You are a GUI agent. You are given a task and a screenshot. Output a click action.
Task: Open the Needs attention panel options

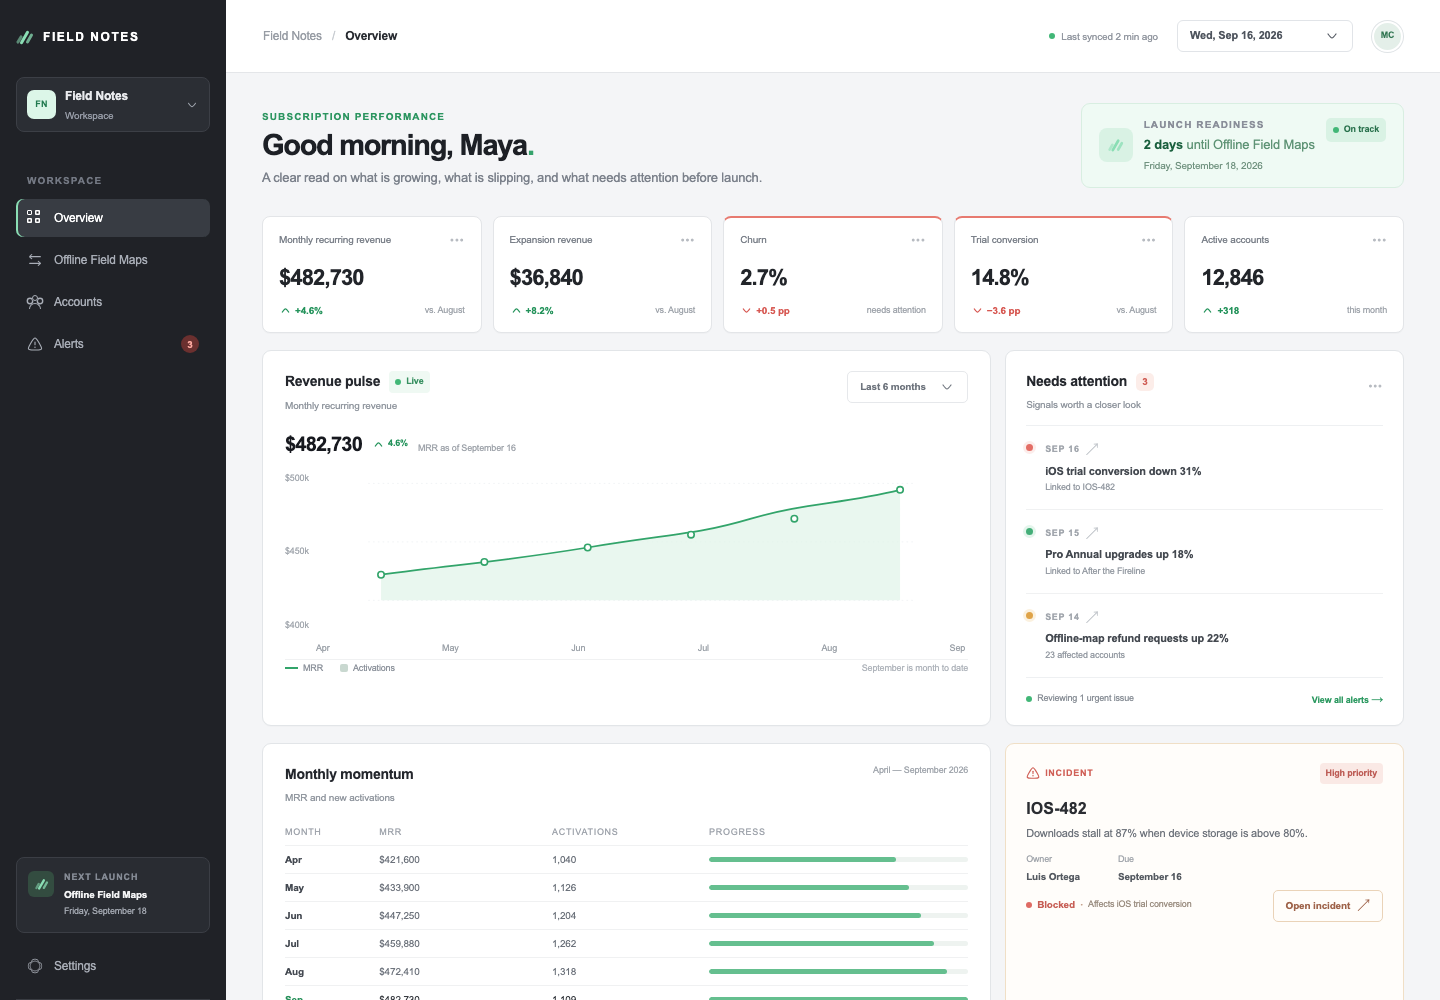click(x=1375, y=386)
